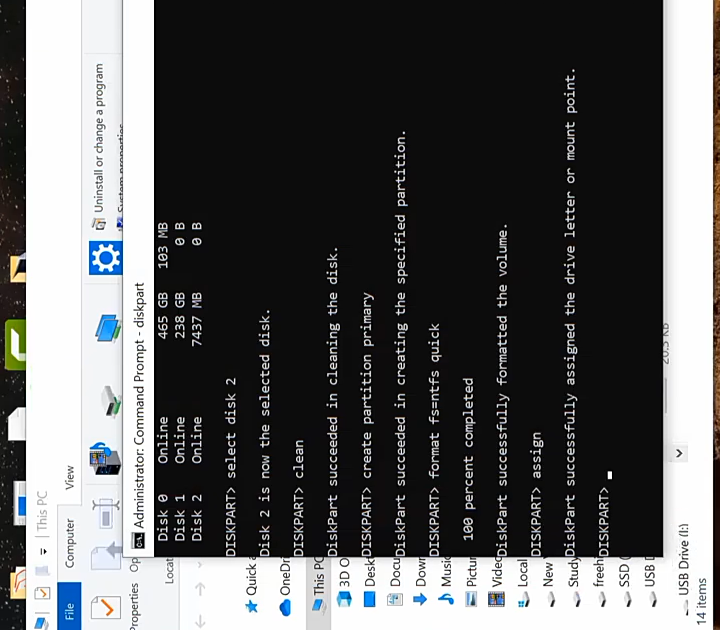The image size is (720, 630).
Task: Click the Disk 2 row showing 7437 MB
Action: 197,383
